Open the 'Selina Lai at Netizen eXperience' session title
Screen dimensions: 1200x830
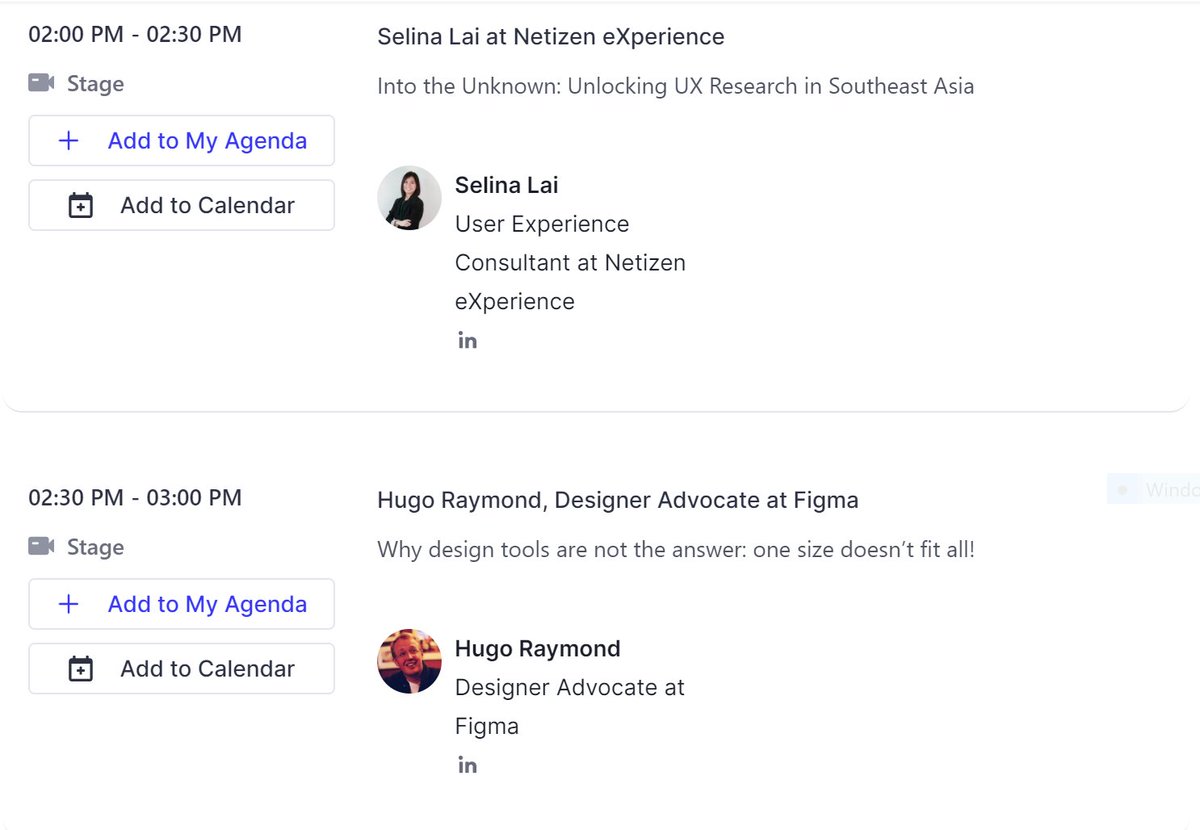click(550, 37)
